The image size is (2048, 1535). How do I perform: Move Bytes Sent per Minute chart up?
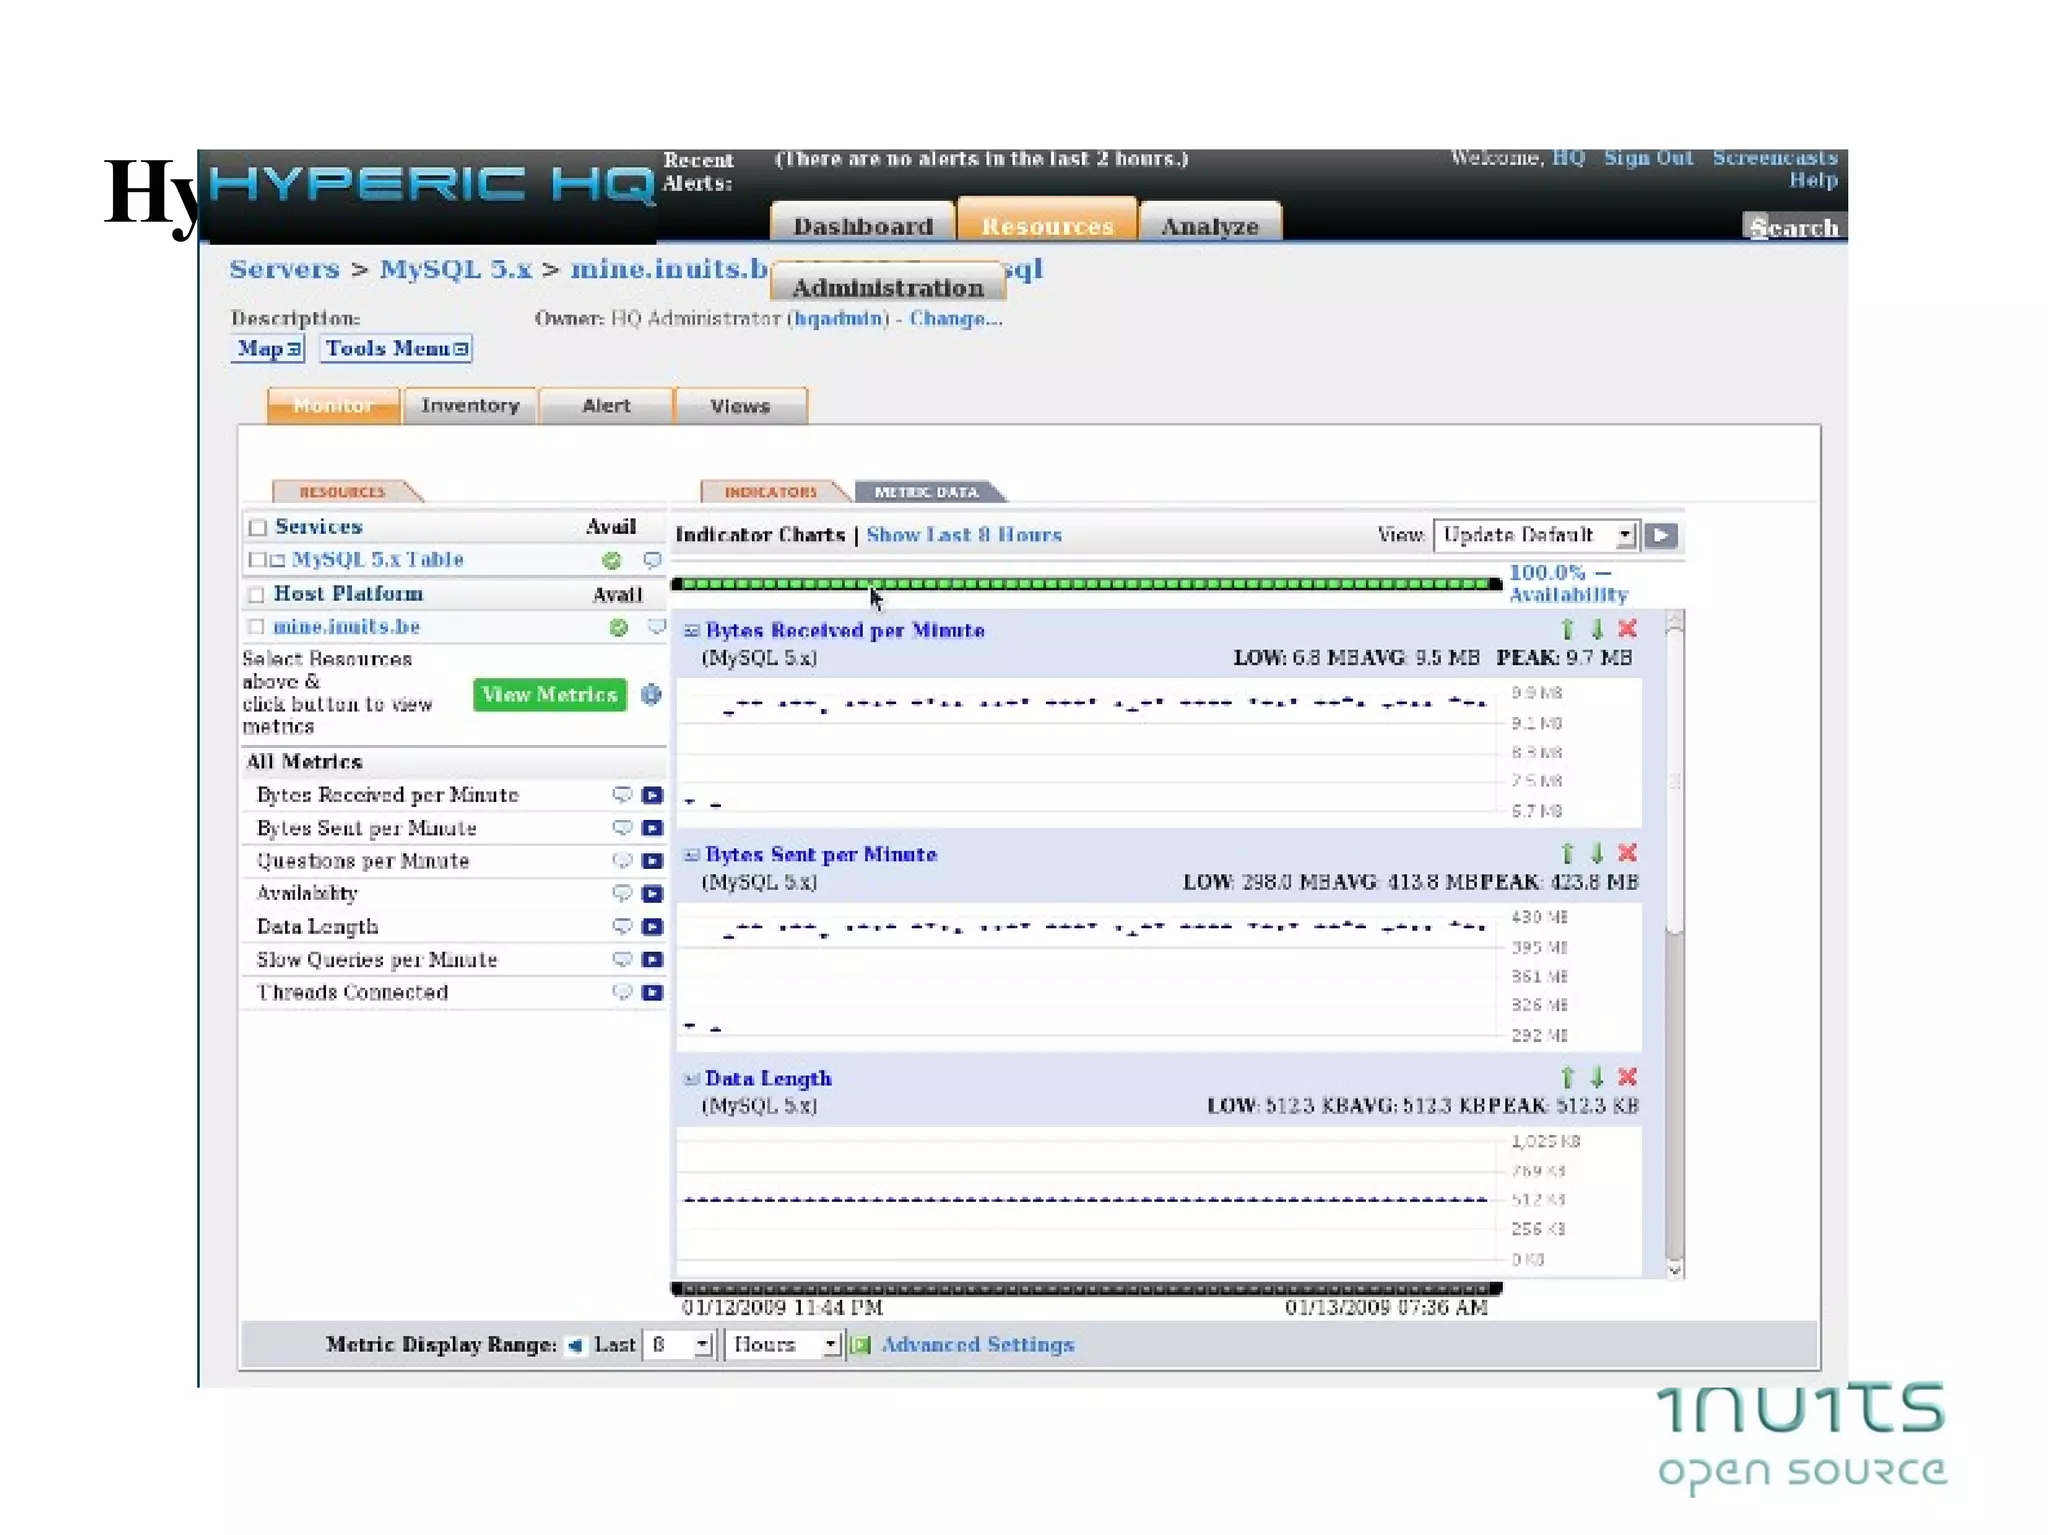click(x=1567, y=853)
